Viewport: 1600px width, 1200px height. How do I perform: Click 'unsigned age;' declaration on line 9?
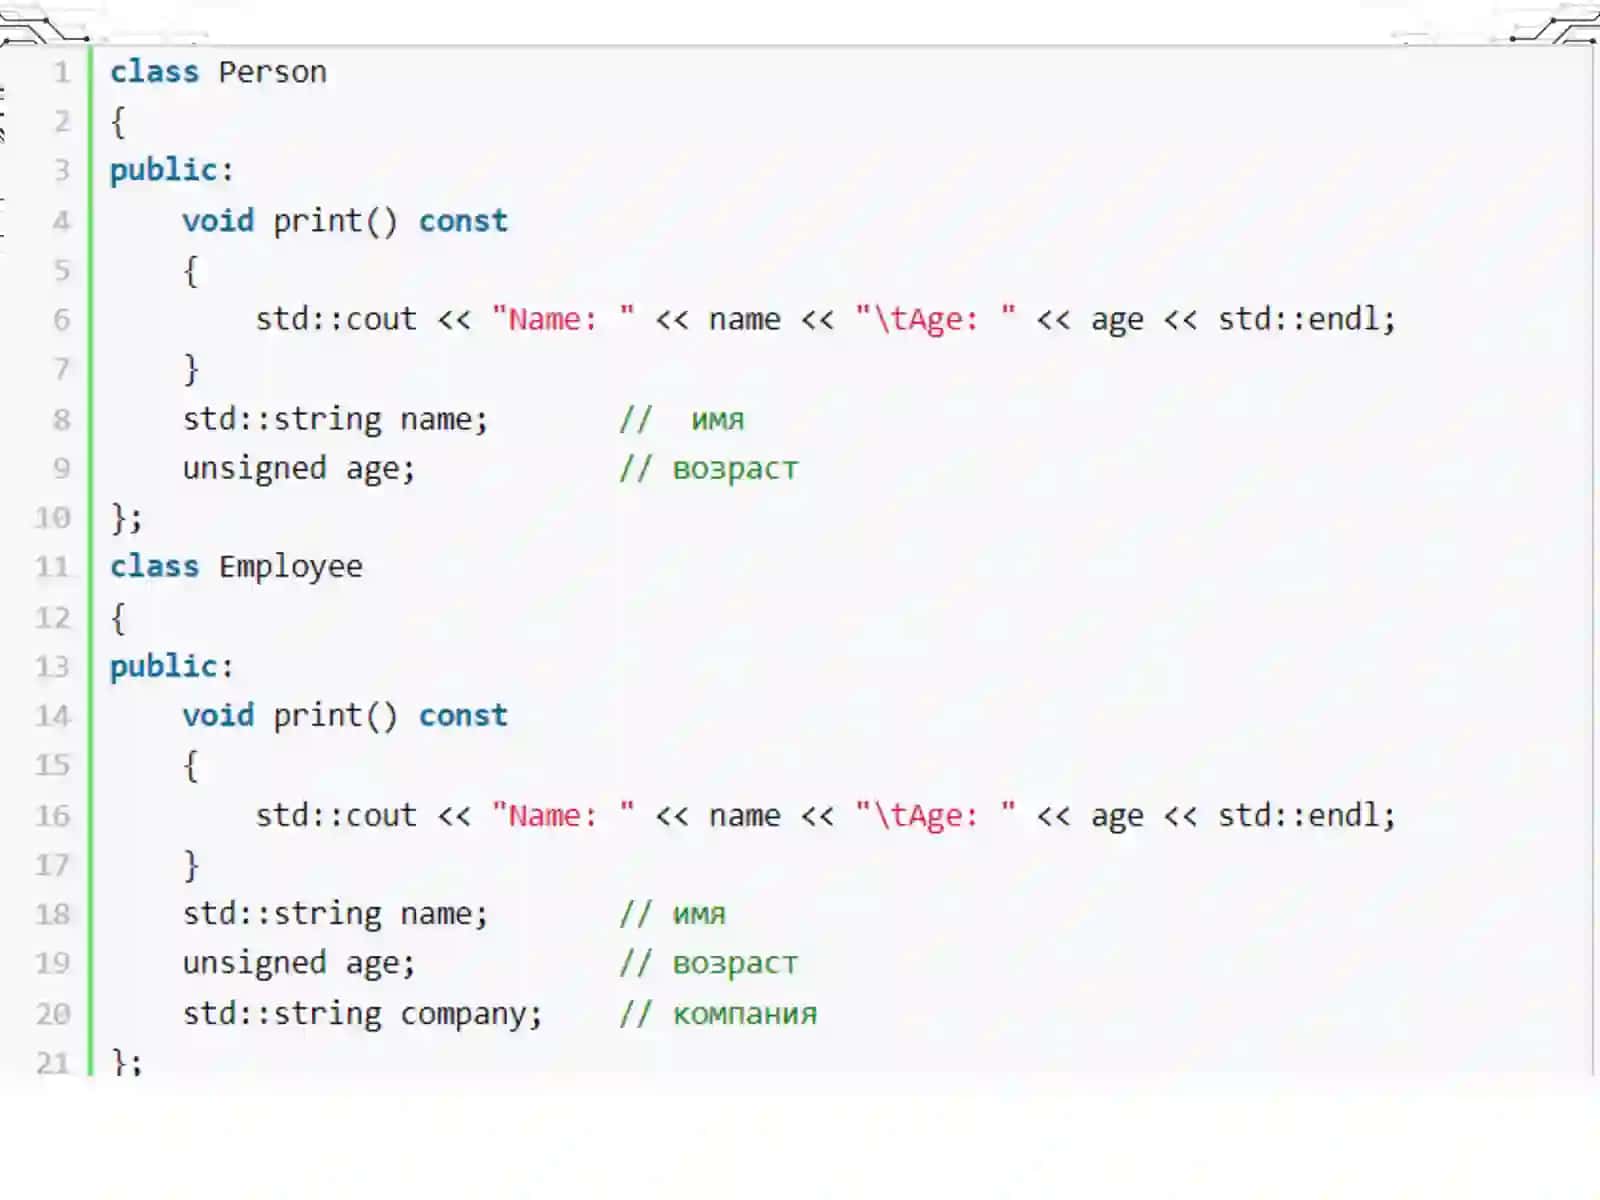(298, 468)
